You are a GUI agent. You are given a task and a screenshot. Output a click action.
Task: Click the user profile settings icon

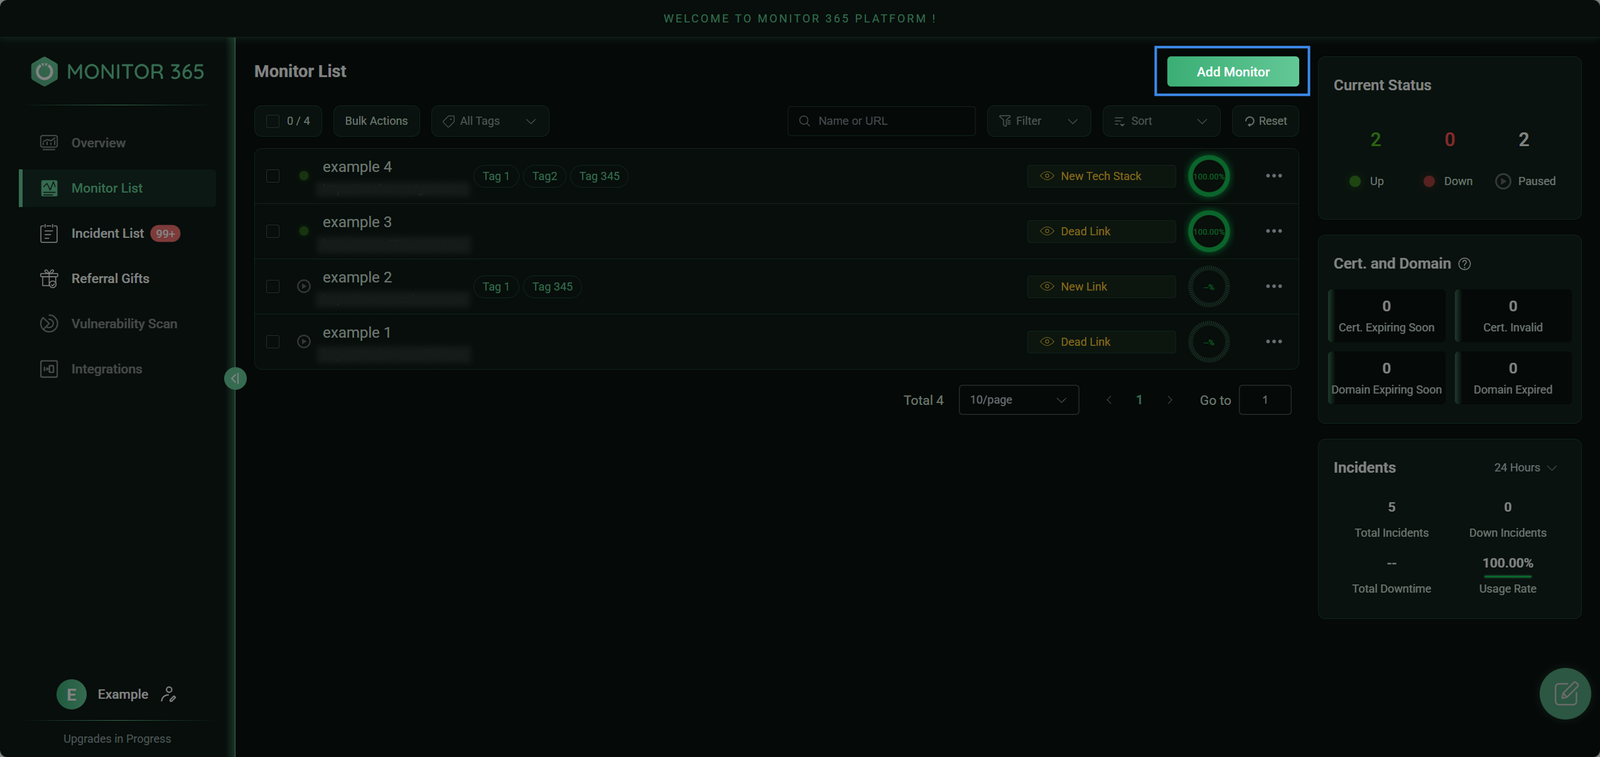pyautogui.click(x=169, y=694)
